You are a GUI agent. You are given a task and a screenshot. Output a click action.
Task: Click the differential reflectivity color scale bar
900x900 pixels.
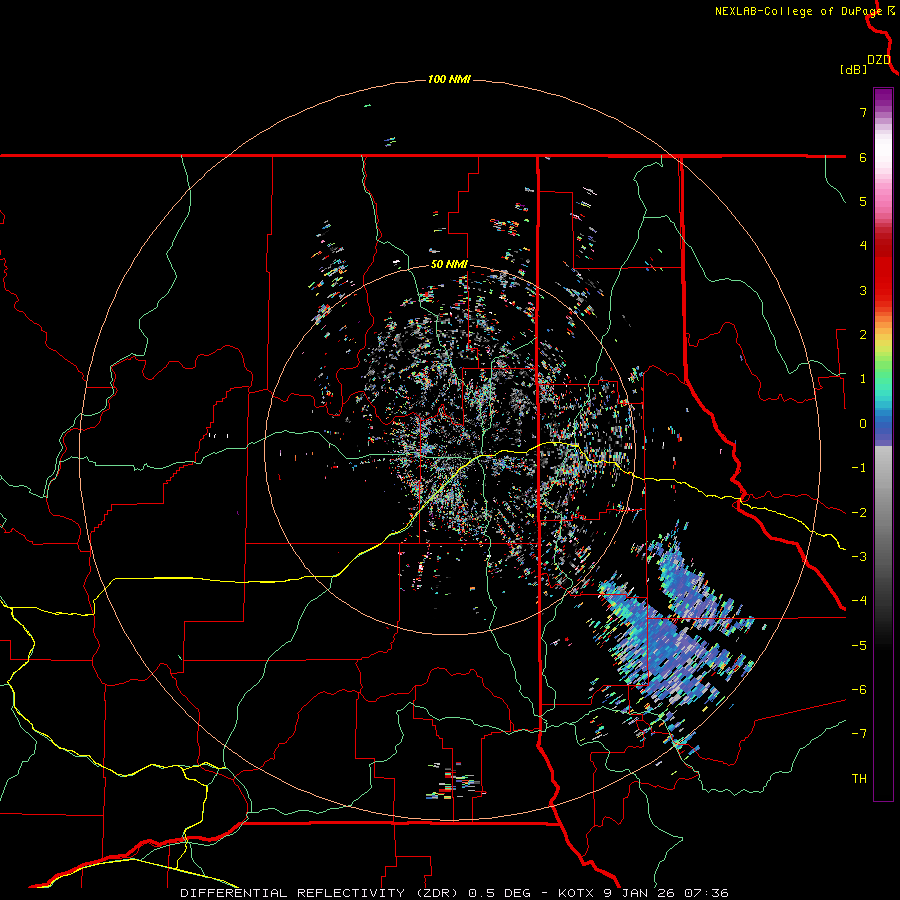point(883,444)
